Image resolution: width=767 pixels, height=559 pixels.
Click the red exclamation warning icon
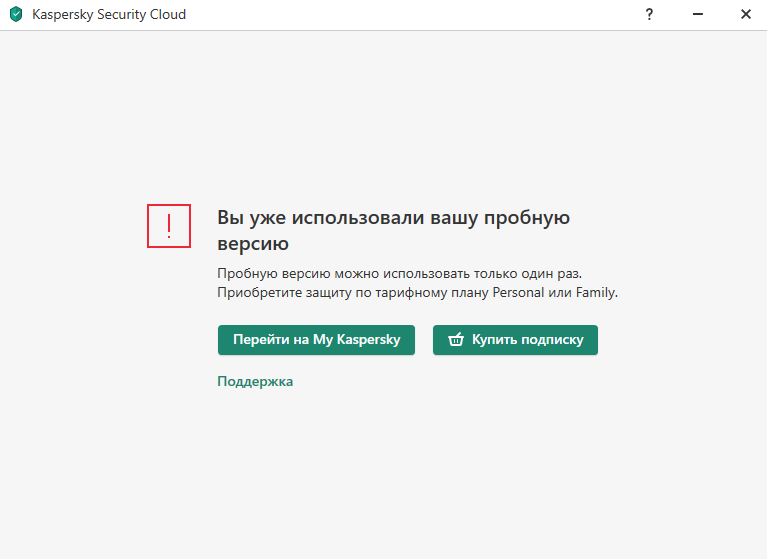[x=169, y=226]
